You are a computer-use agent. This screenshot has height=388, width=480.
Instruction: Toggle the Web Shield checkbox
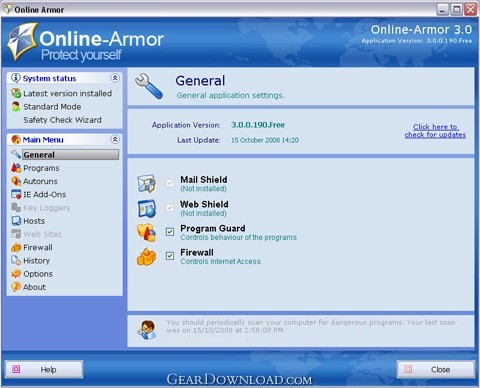coord(170,208)
